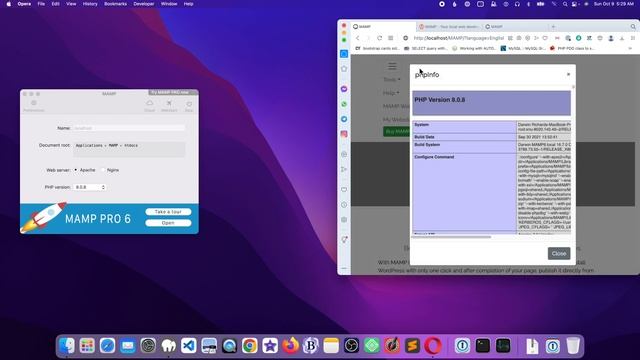Viewport: 640px width, 360px height.
Task: Expand the Tools dropdown on MAMP page
Action: [x=391, y=80]
